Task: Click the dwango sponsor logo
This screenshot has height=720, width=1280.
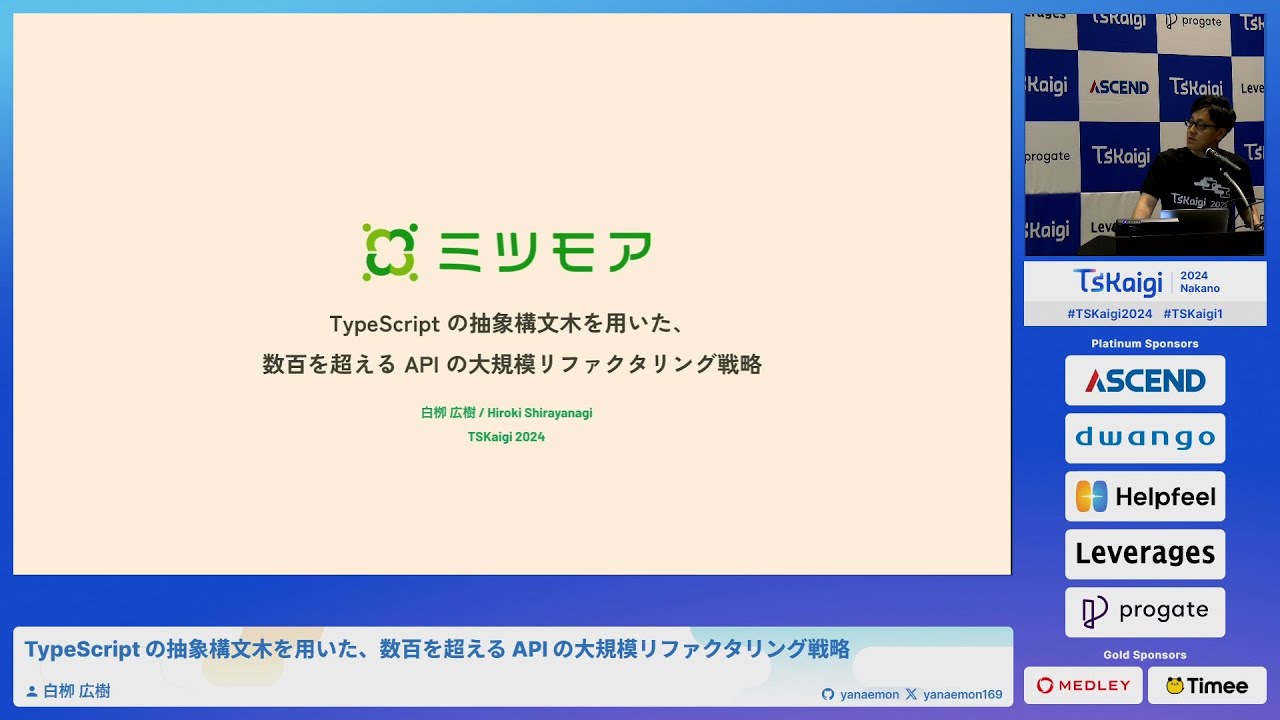Action: (x=1145, y=438)
